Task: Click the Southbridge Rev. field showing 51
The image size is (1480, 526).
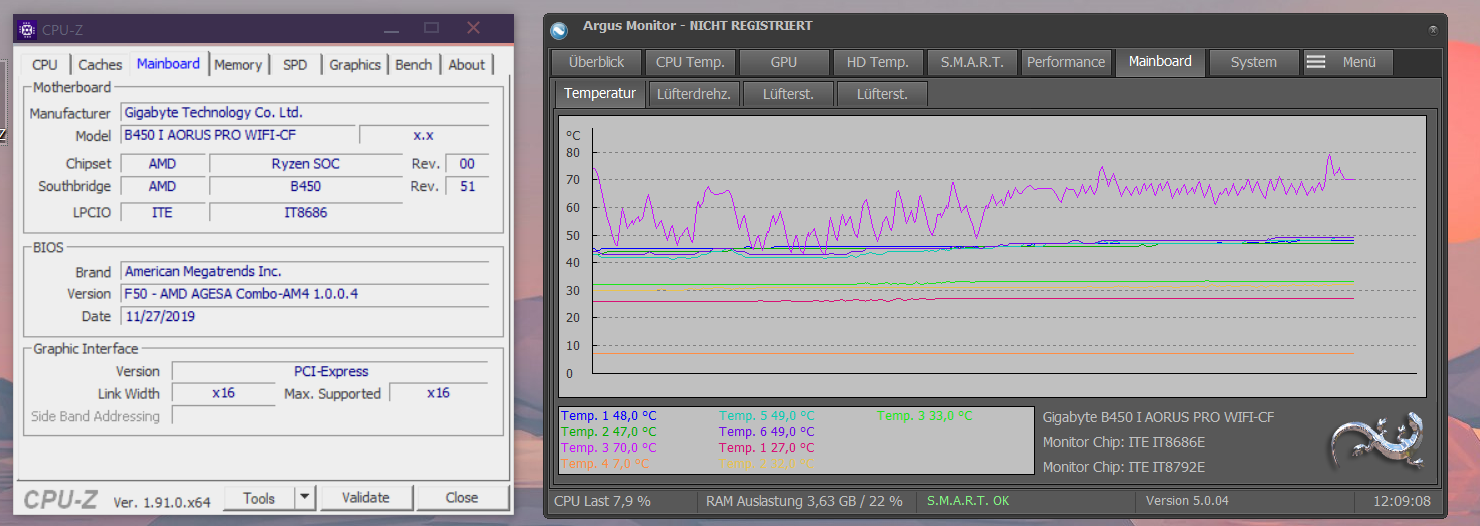Action: [x=467, y=186]
